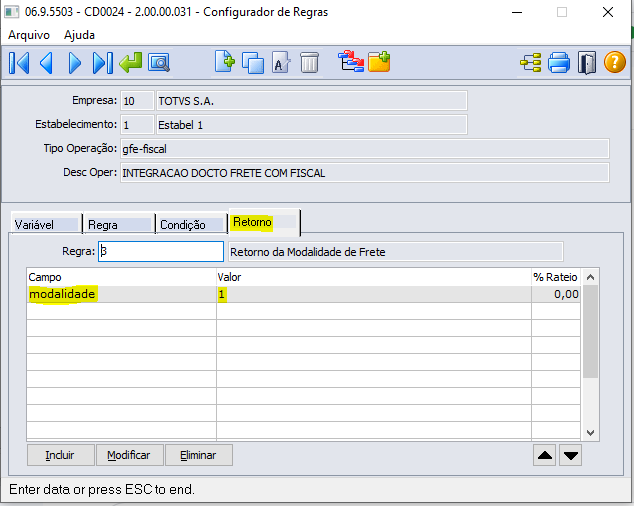The image size is (634, 506).
Task: Select the Retorno tab
Action: pos(264,222)
